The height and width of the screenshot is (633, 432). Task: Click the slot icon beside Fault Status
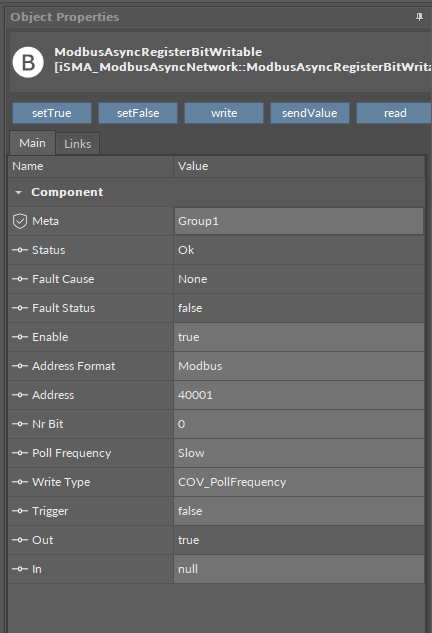[20, 308]
